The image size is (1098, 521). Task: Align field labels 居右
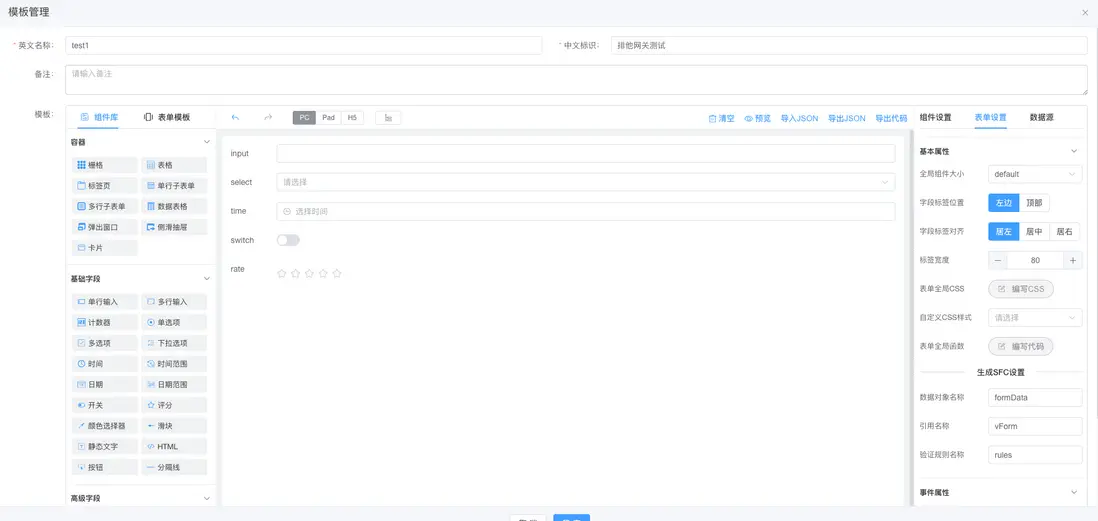1064,232
